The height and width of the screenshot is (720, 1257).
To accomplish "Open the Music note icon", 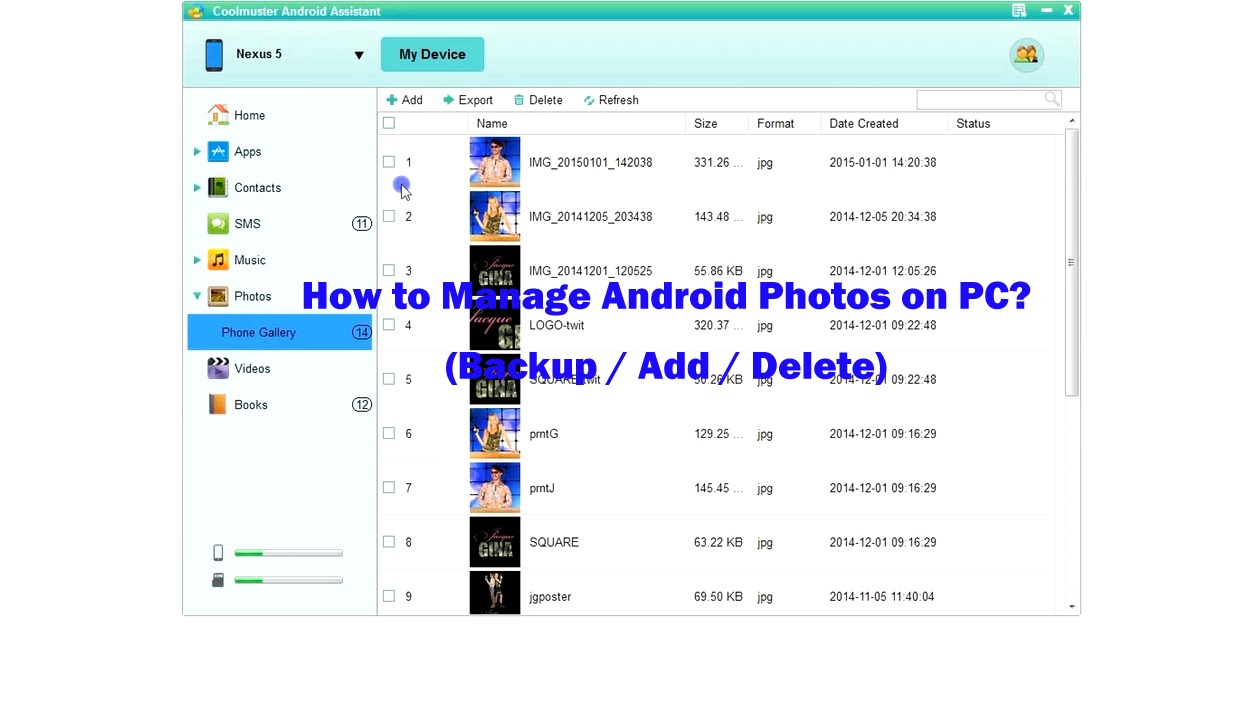I will coord(218,260).
